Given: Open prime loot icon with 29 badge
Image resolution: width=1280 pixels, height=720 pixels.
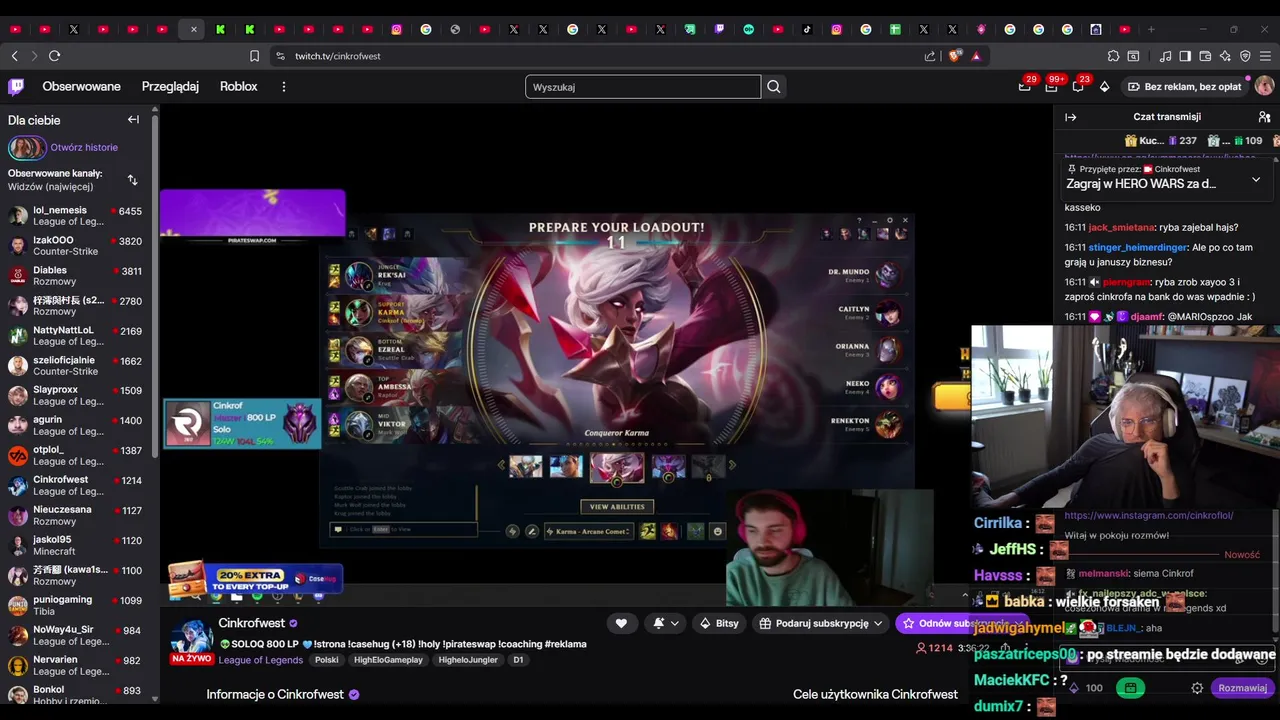Looking at the screenshot, I should coord(1025,87).
